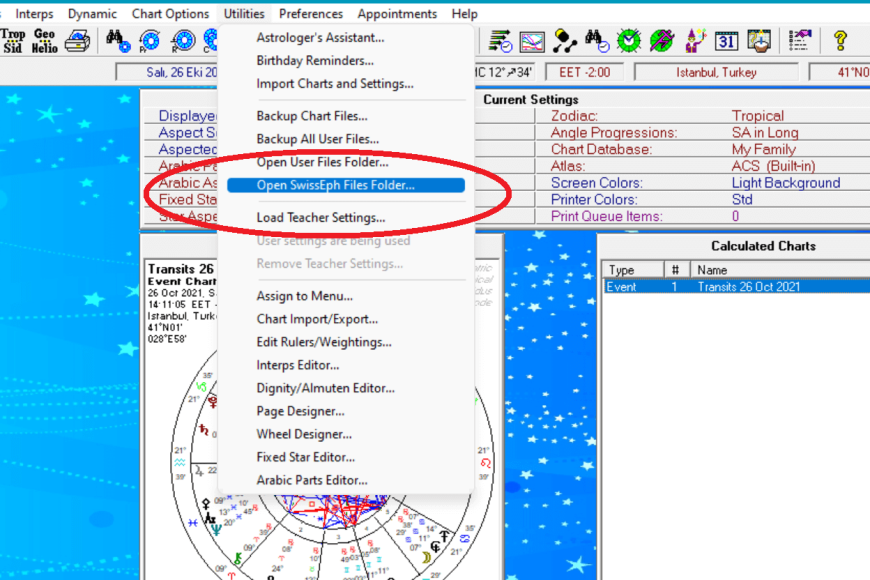
Task: Click the Chart Database setting link
Action: click(x=601, y=149)
